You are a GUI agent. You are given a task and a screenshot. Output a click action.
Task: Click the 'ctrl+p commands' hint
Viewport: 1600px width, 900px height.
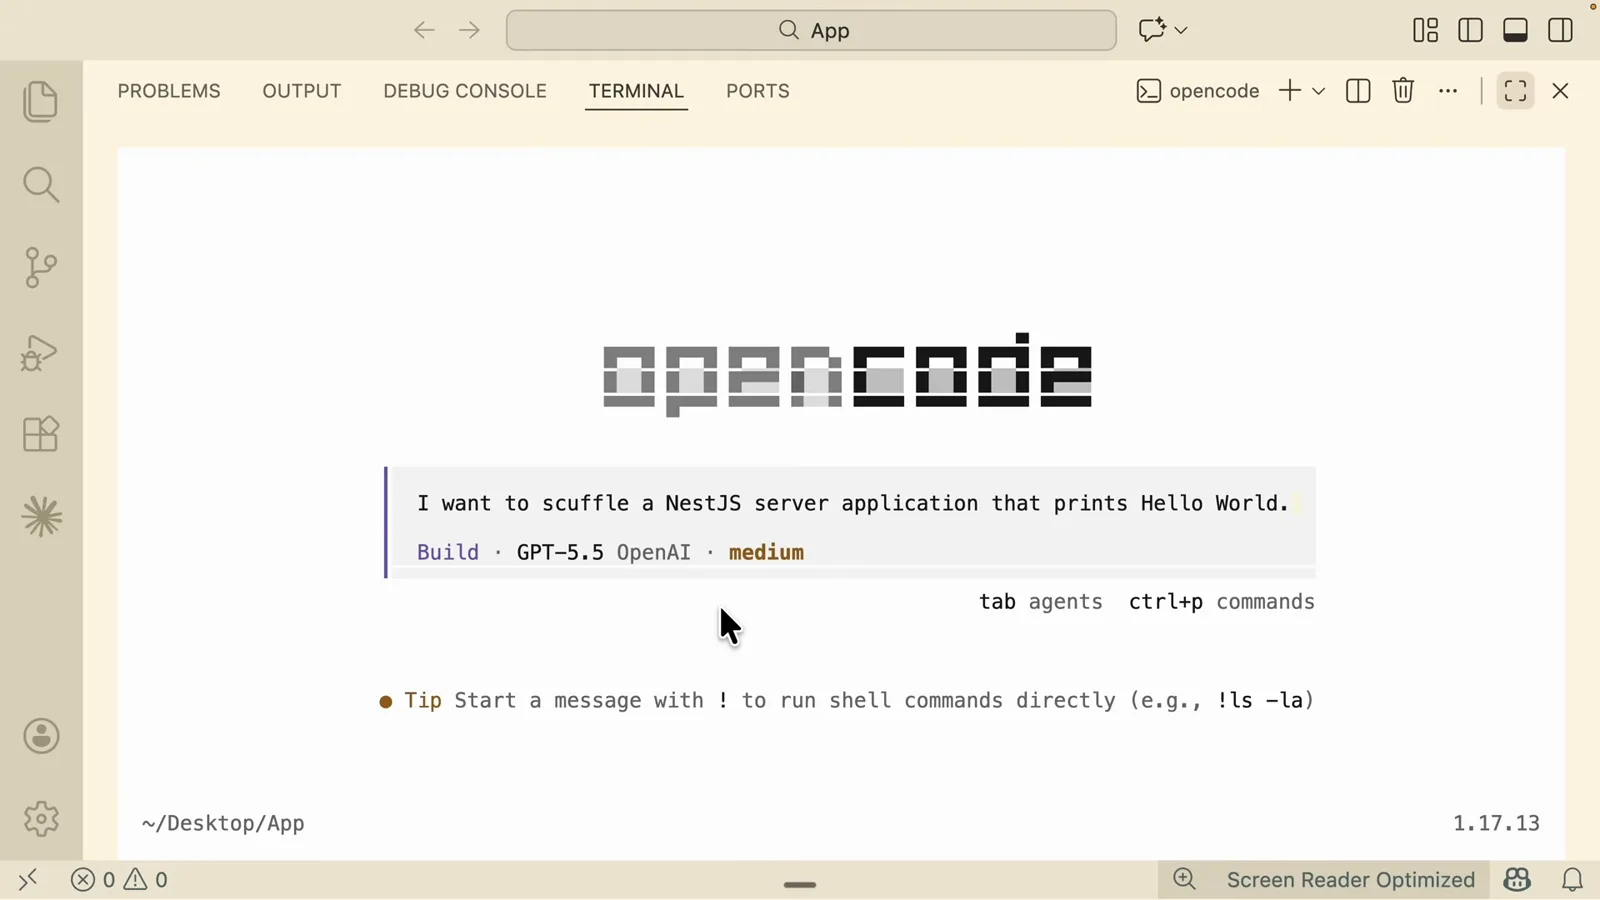(1222, 602)
